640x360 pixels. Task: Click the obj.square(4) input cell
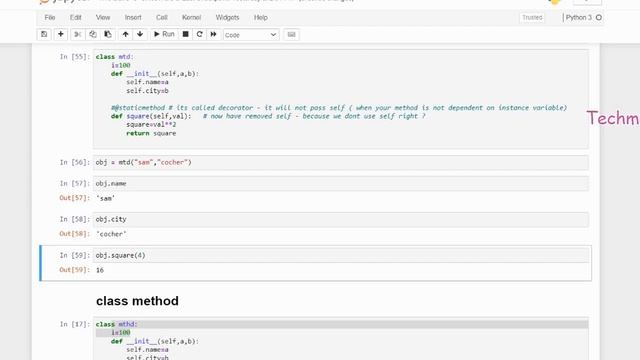coord(340,255)
